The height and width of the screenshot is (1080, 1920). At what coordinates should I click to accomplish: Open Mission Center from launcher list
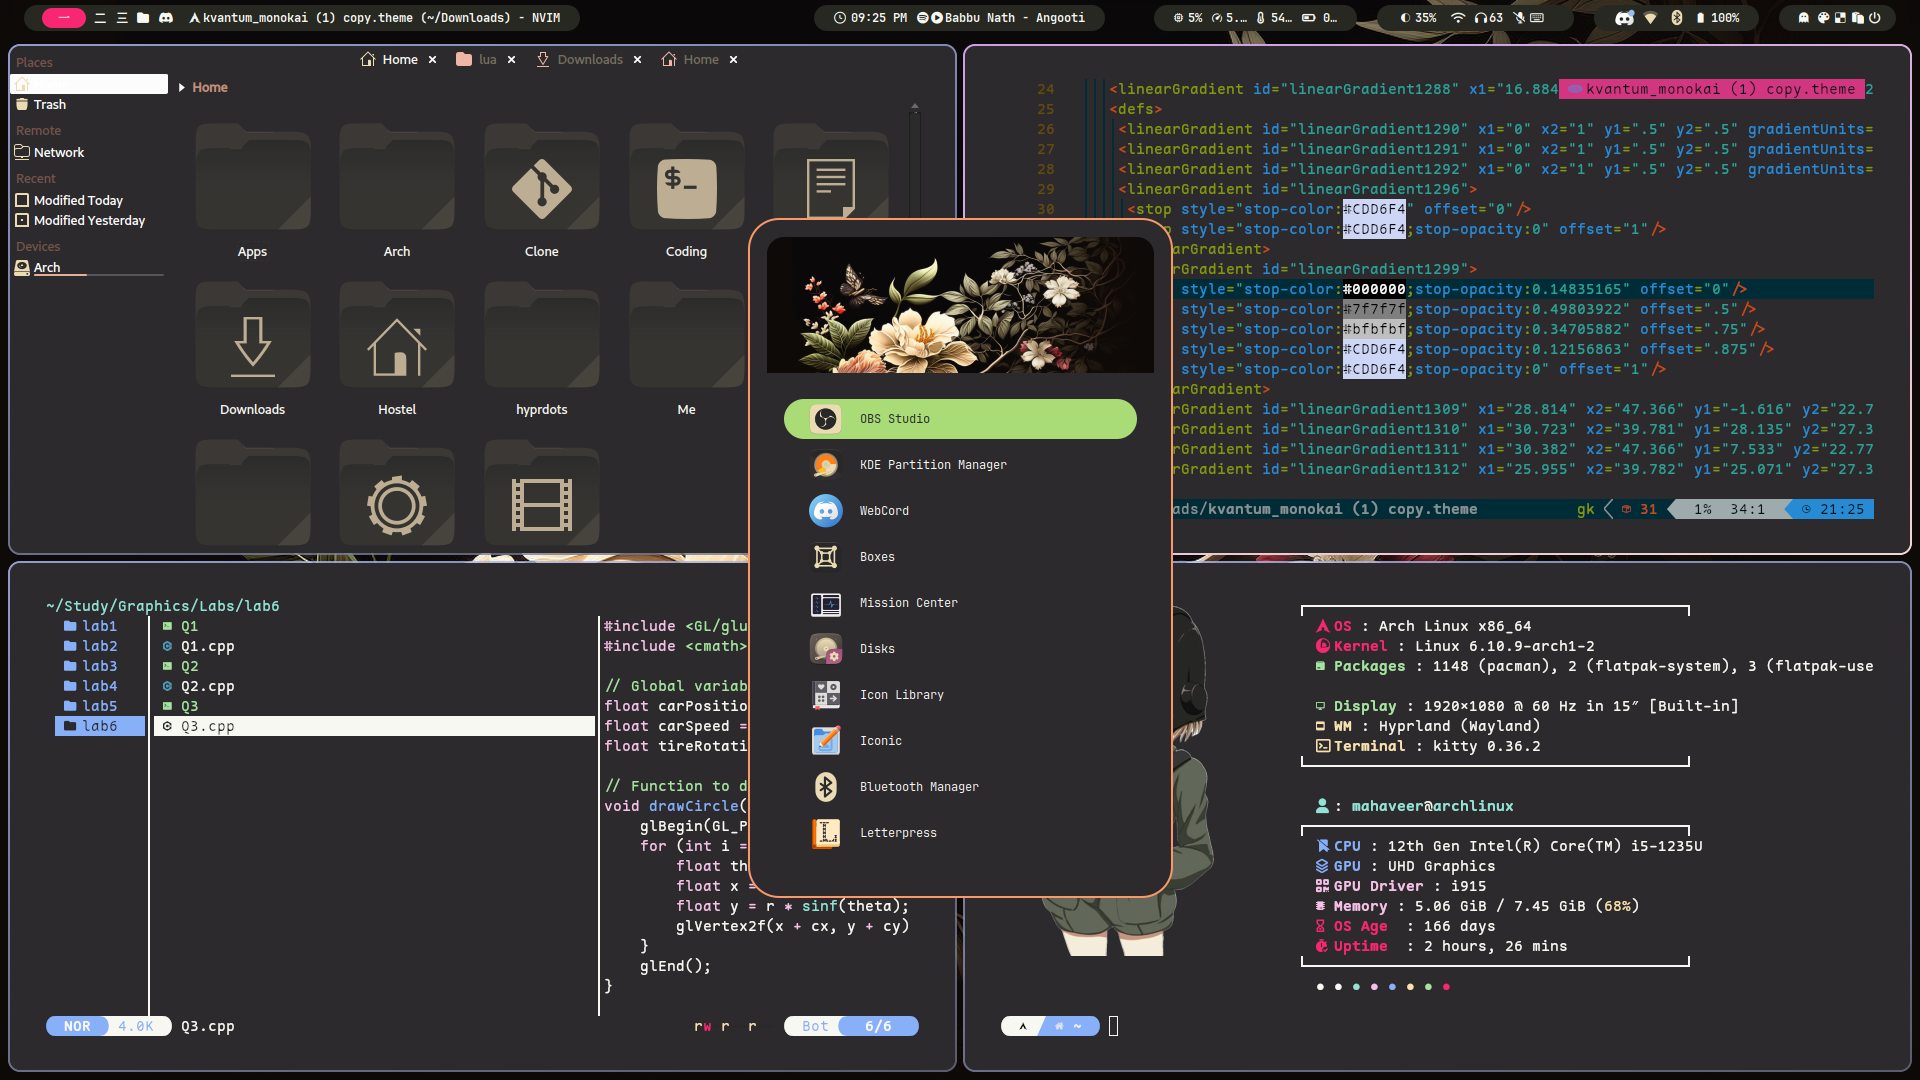point(908,603)
